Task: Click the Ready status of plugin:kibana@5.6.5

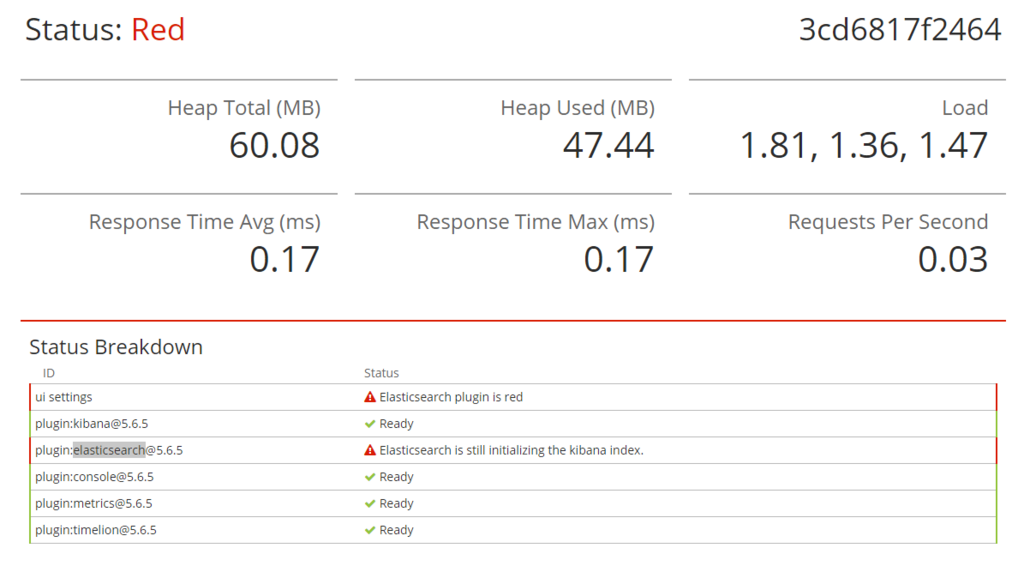Action: (x=396, y=424)
